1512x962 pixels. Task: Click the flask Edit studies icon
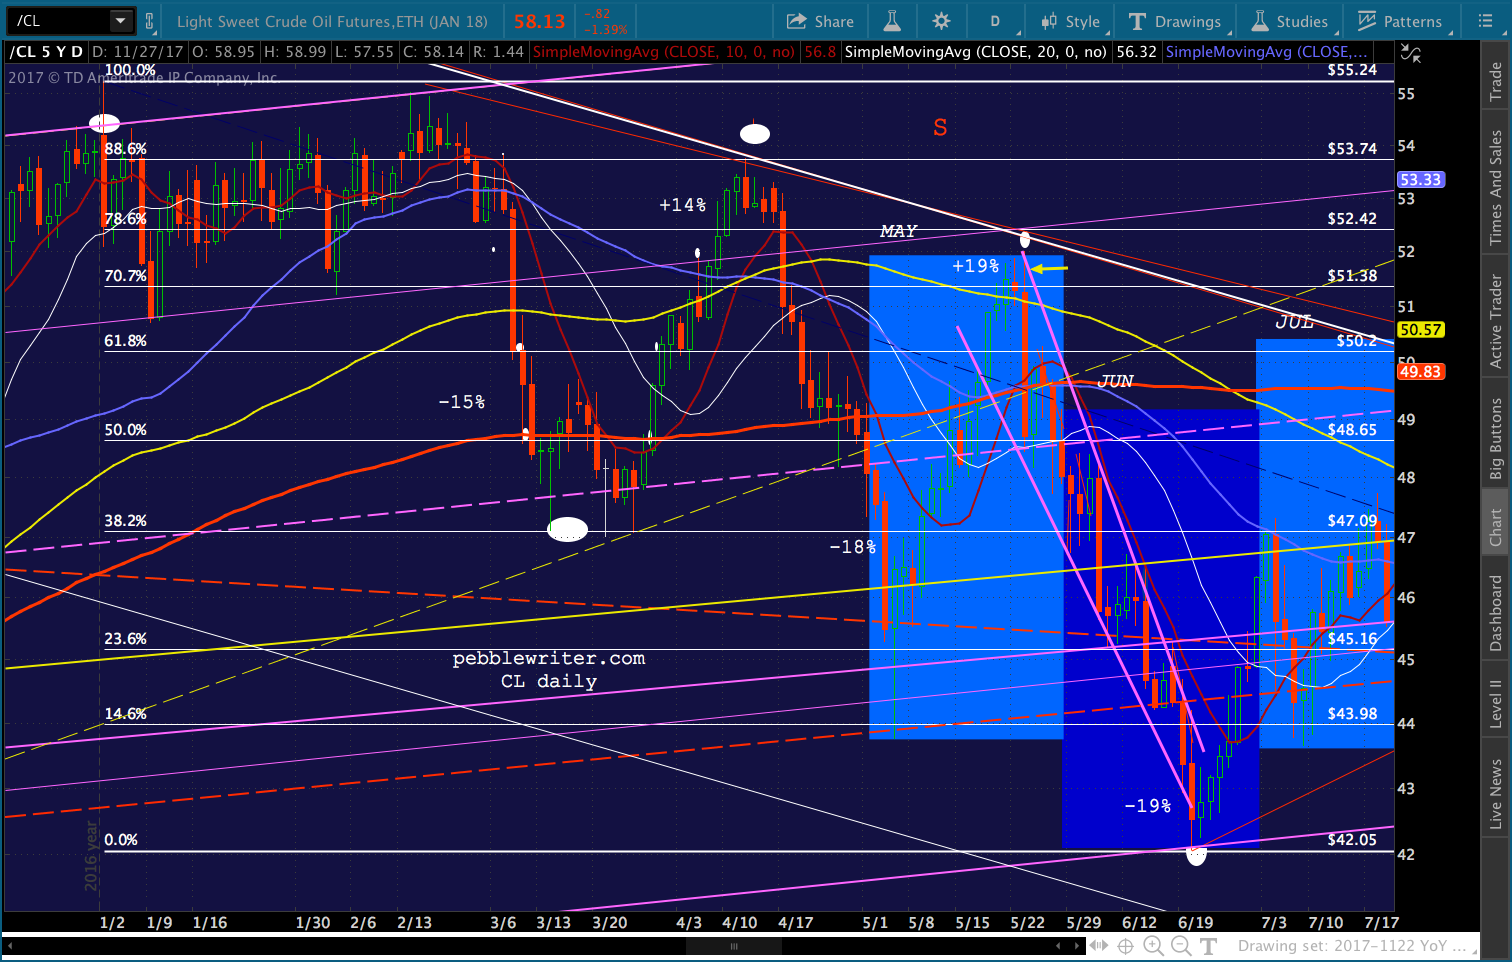coord(892,21)
